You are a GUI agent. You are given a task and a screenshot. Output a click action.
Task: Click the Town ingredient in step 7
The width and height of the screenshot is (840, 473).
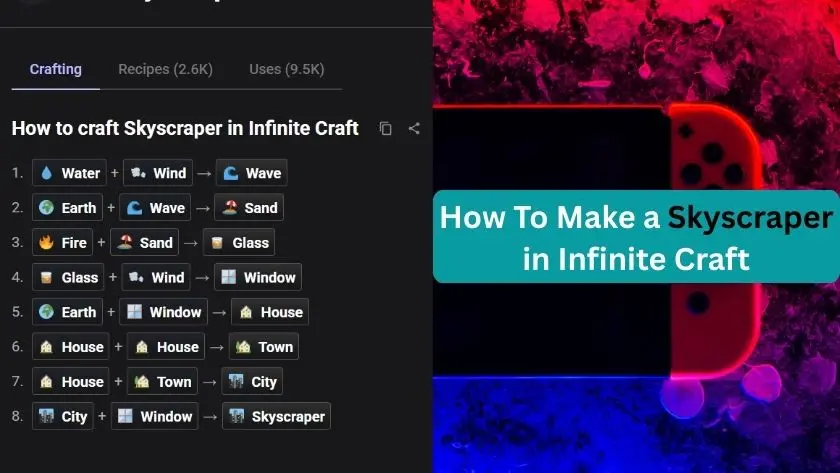(162, 381)
